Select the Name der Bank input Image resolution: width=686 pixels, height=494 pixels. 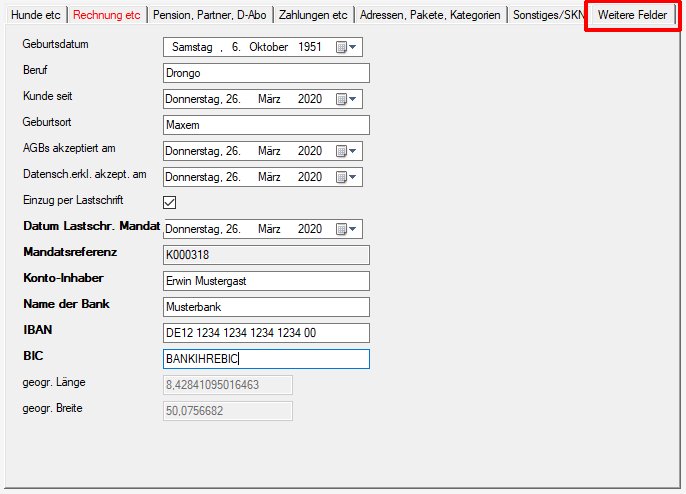click(265, 307)
